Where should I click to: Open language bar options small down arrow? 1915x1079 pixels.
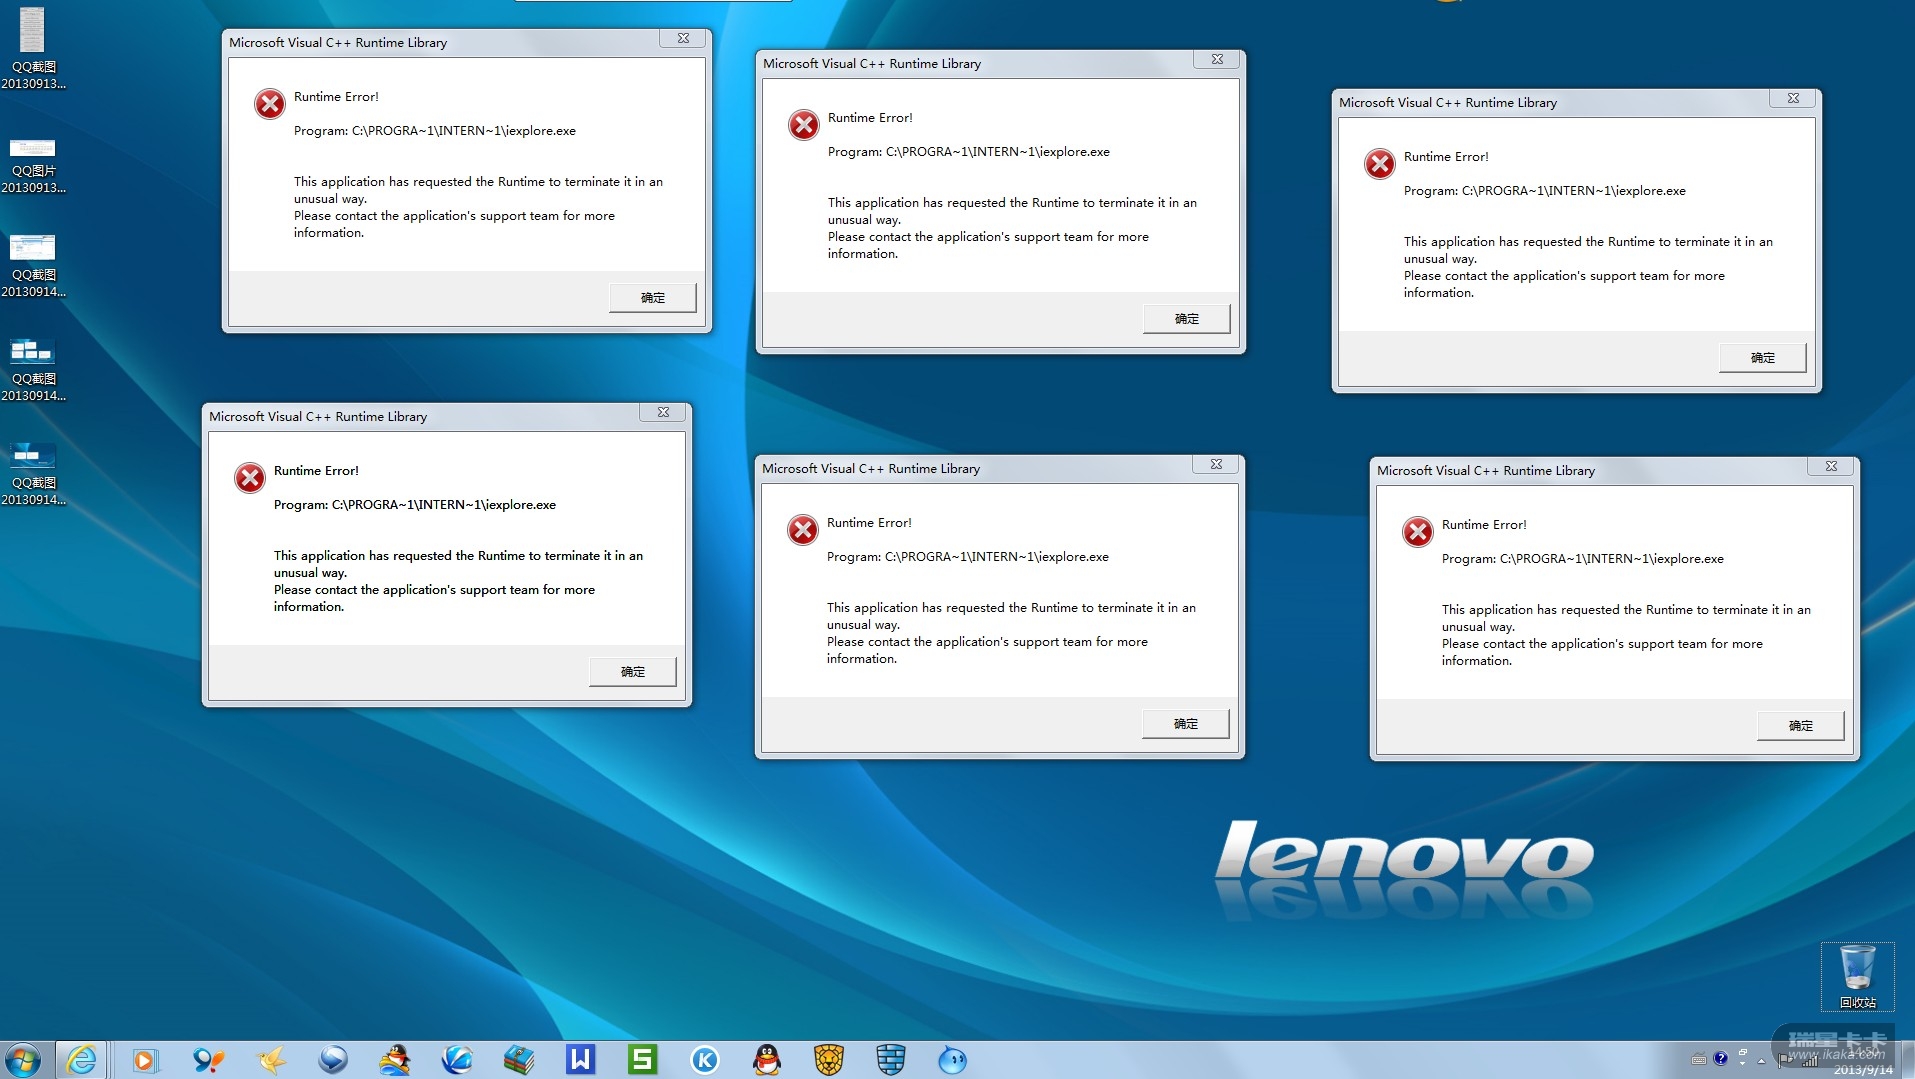pyautogui.click(x=1742, y=1064)
